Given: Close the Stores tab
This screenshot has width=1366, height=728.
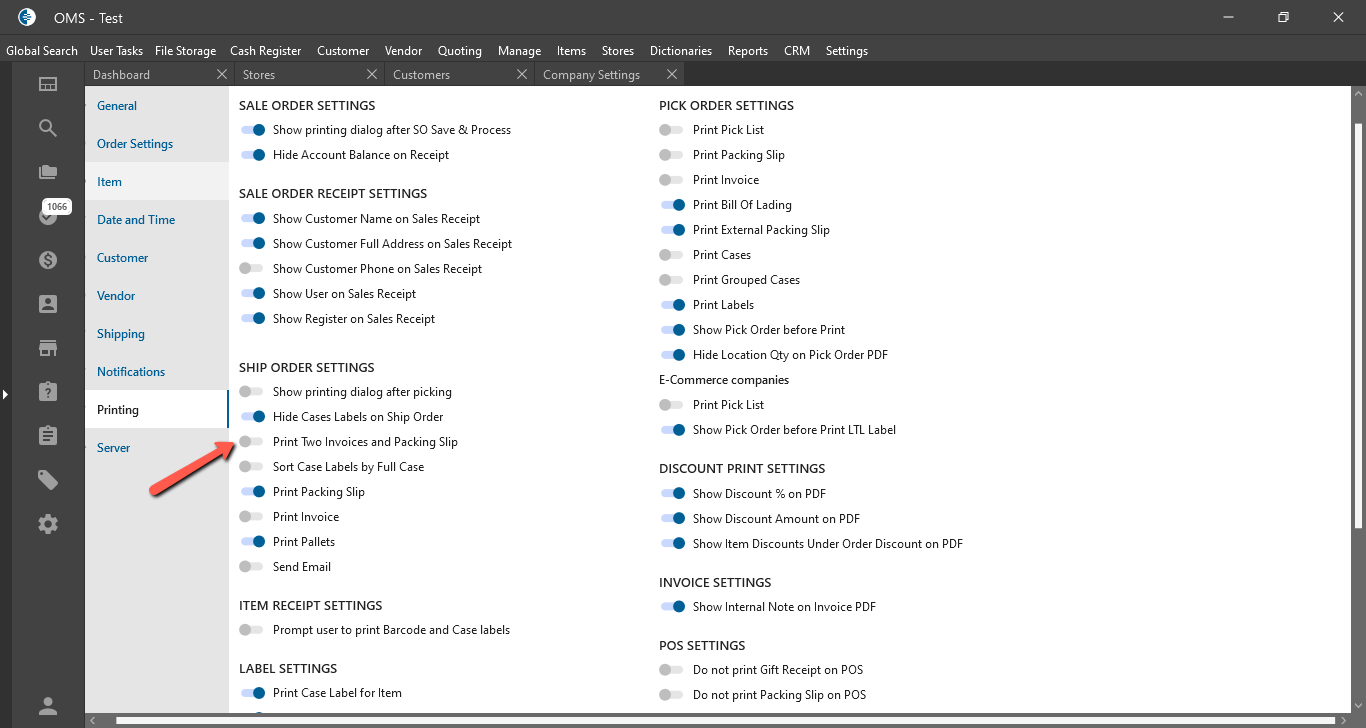Looking at the screenshot, I should pyautogui.click(x=372, y=74).
